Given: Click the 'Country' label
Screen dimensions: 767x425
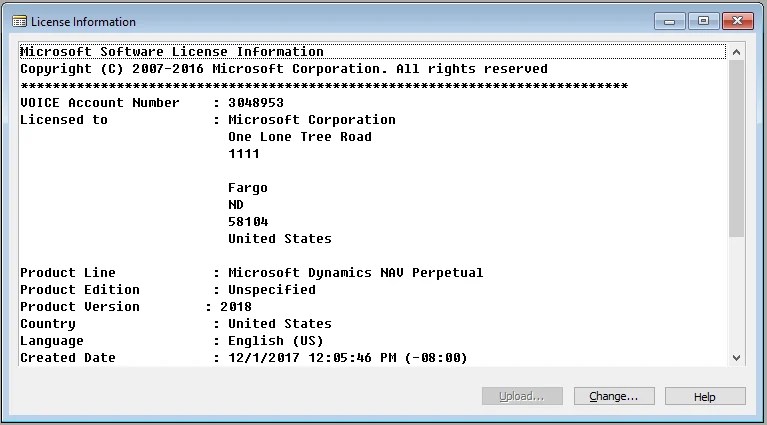Looking at the screenshot, I should (x=48, y=324).
